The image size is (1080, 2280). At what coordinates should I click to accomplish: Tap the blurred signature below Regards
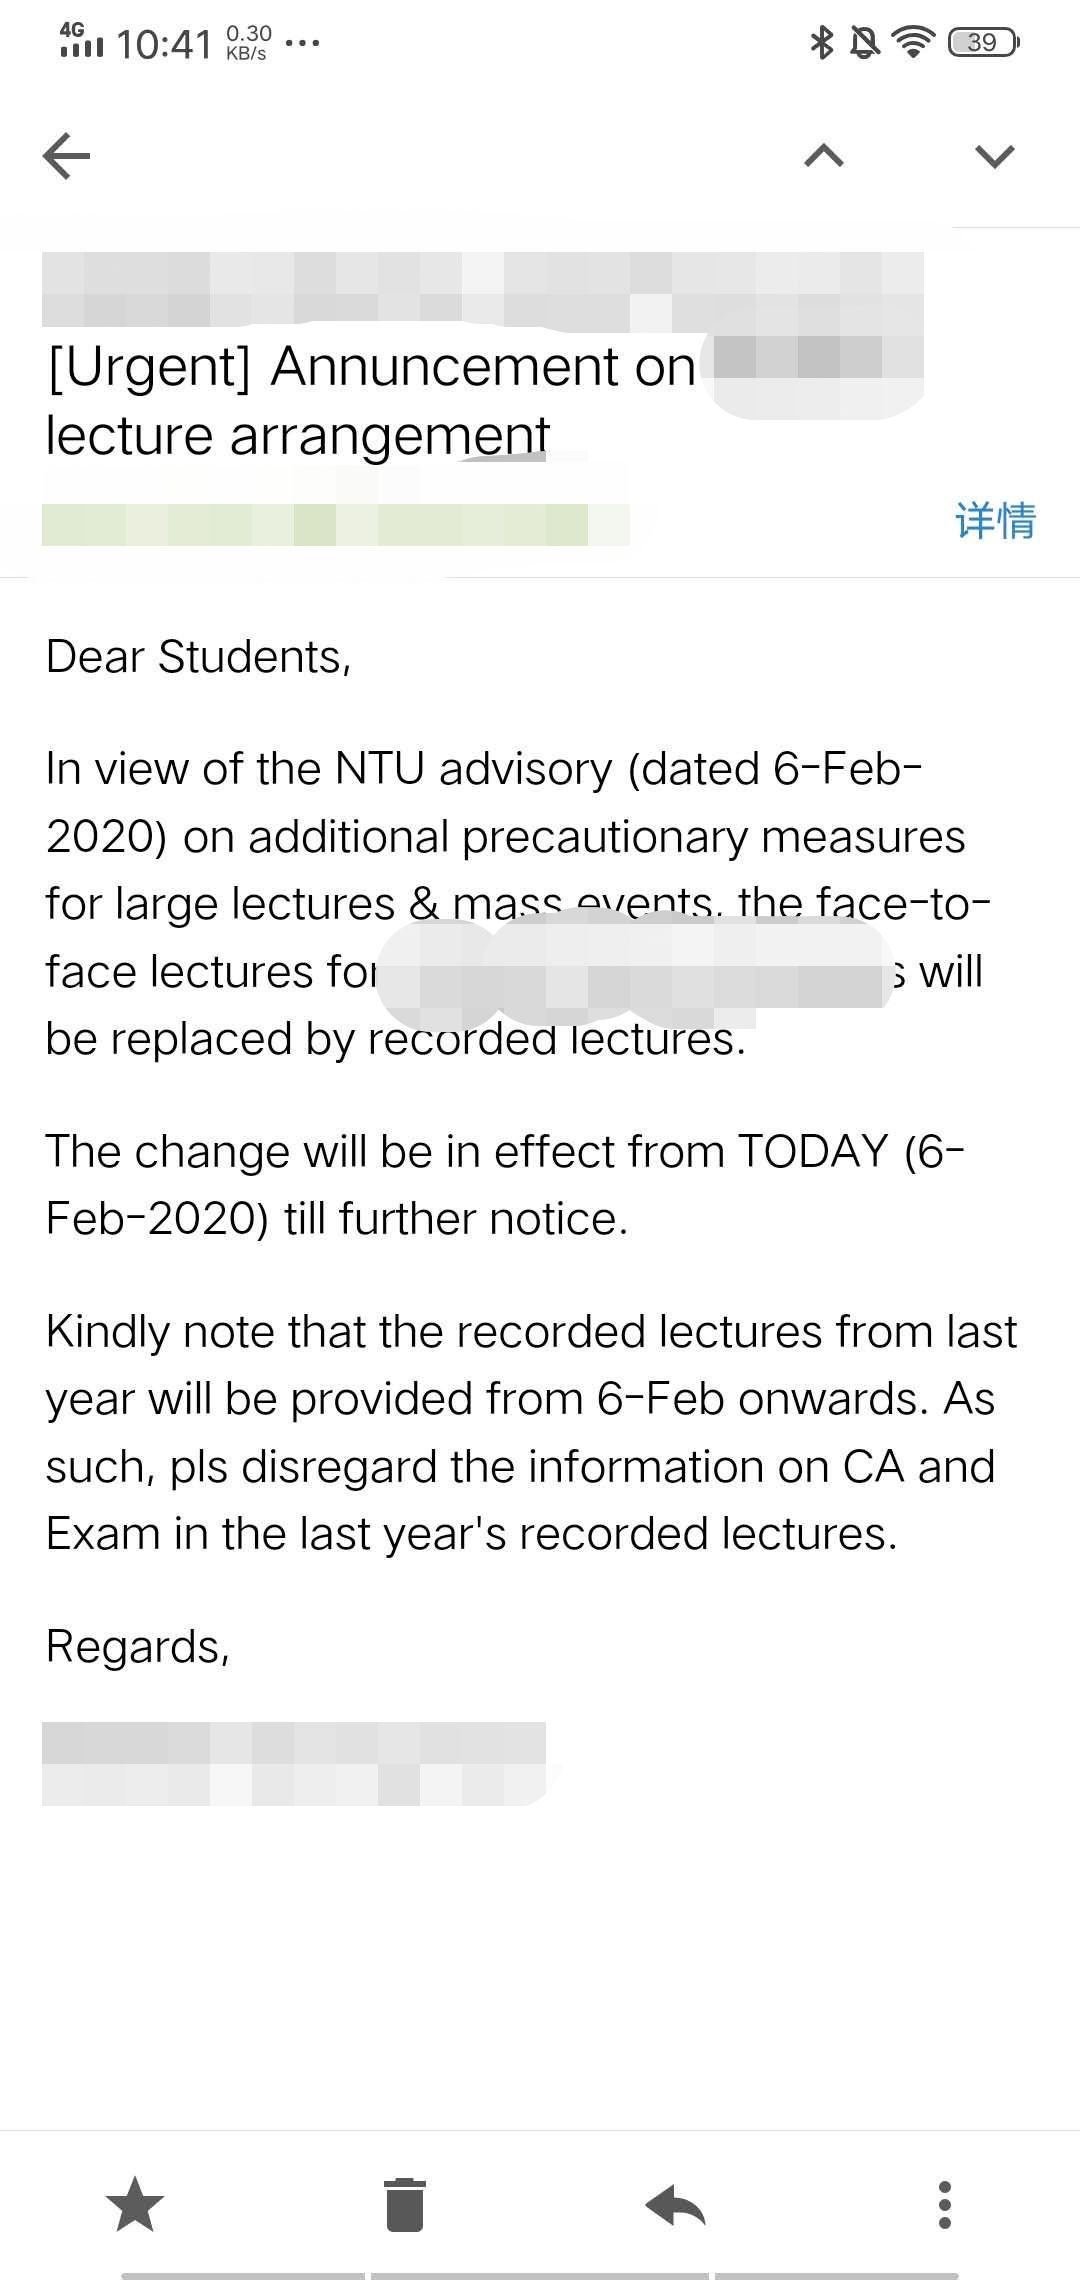pos(293,1763)
